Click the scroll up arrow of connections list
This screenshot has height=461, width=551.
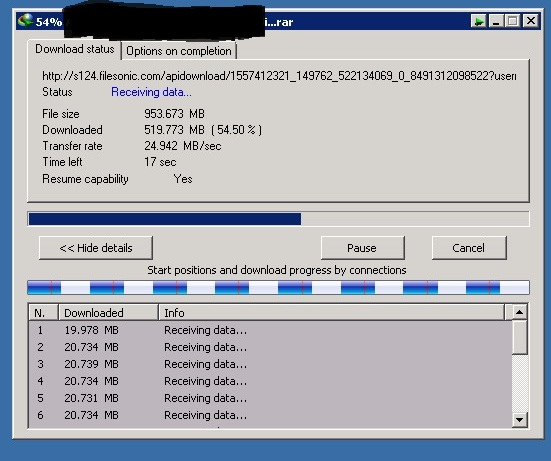pos(519,312)
